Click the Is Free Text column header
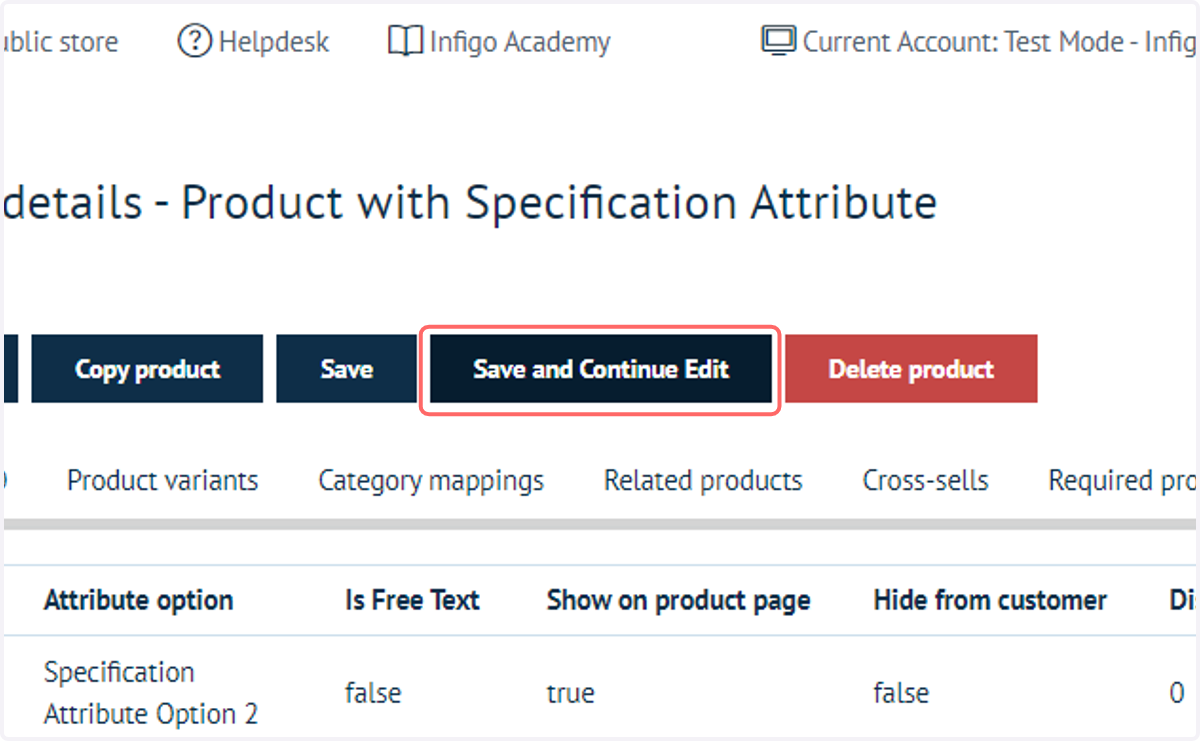This screenshot has height=741, width=1200. [413, 600]
